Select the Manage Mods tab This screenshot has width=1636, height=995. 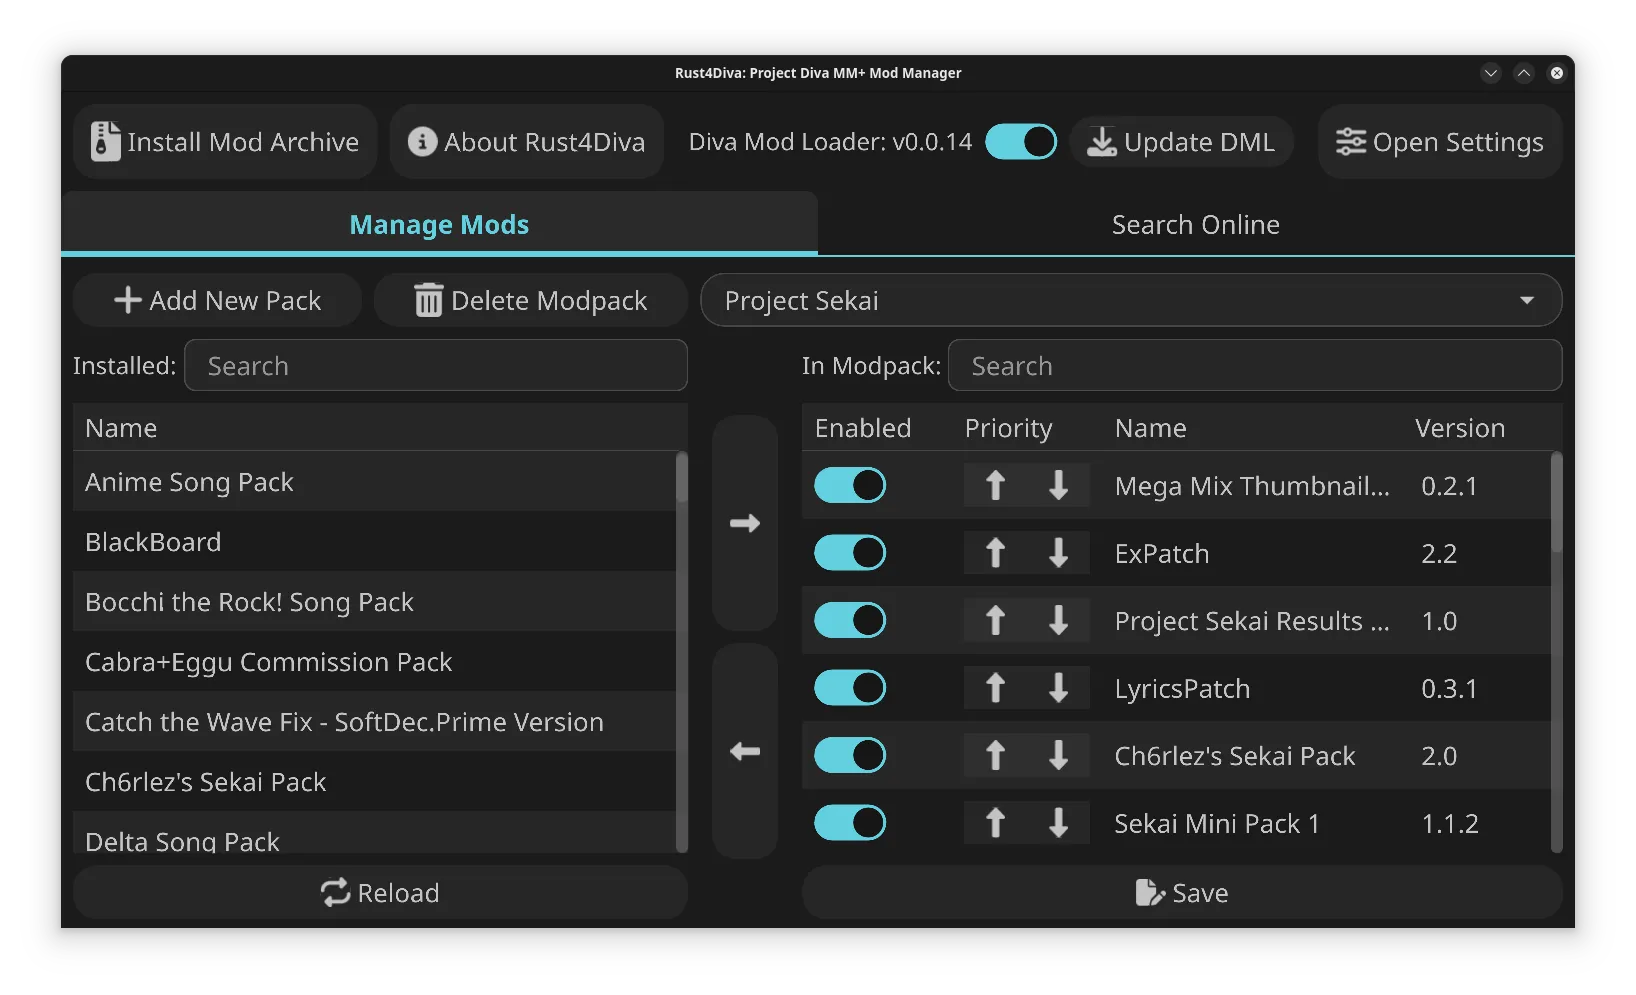[x=439, y=225]
